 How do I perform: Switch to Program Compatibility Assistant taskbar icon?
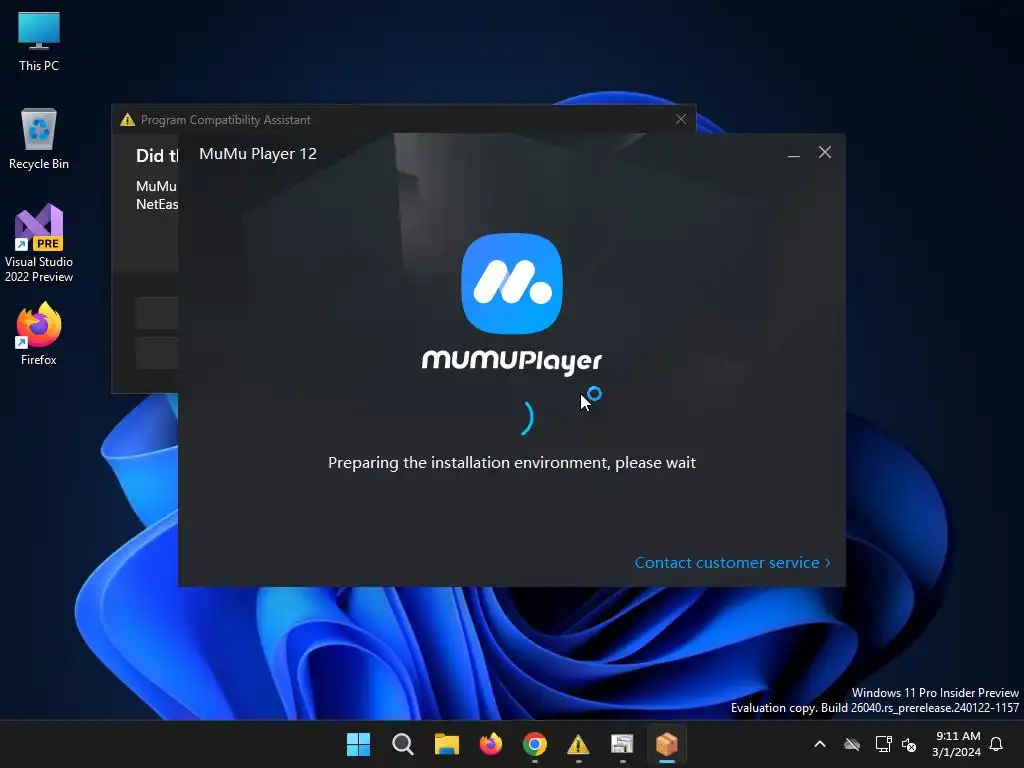coord(578,744)
